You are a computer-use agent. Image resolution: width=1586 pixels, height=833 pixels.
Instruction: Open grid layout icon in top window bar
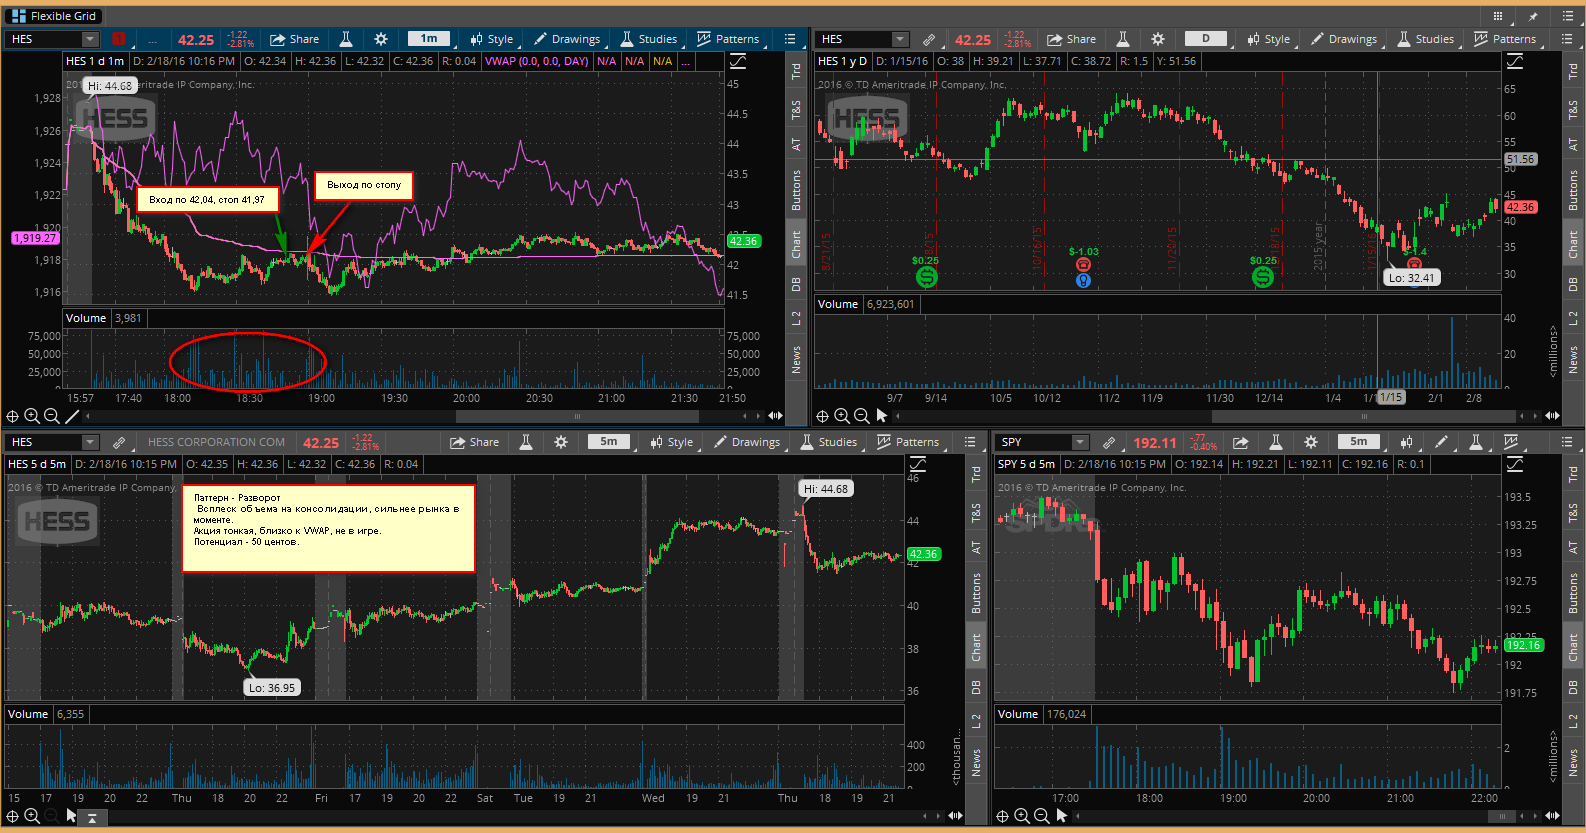point(1498,16)
